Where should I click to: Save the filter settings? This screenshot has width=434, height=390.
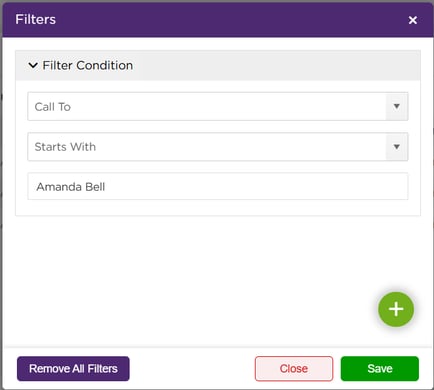click(380, 369)
